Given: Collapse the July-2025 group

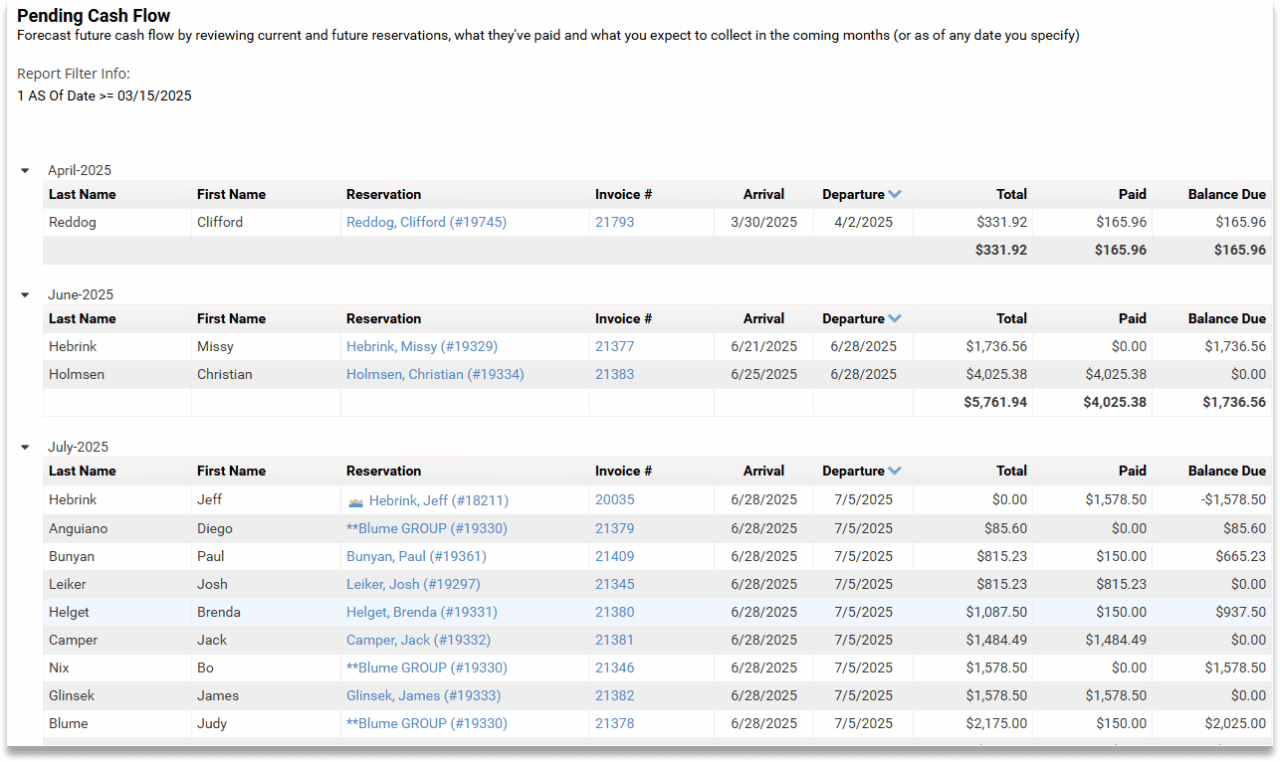Looking at the screenshot, I should tap(24, 446).
